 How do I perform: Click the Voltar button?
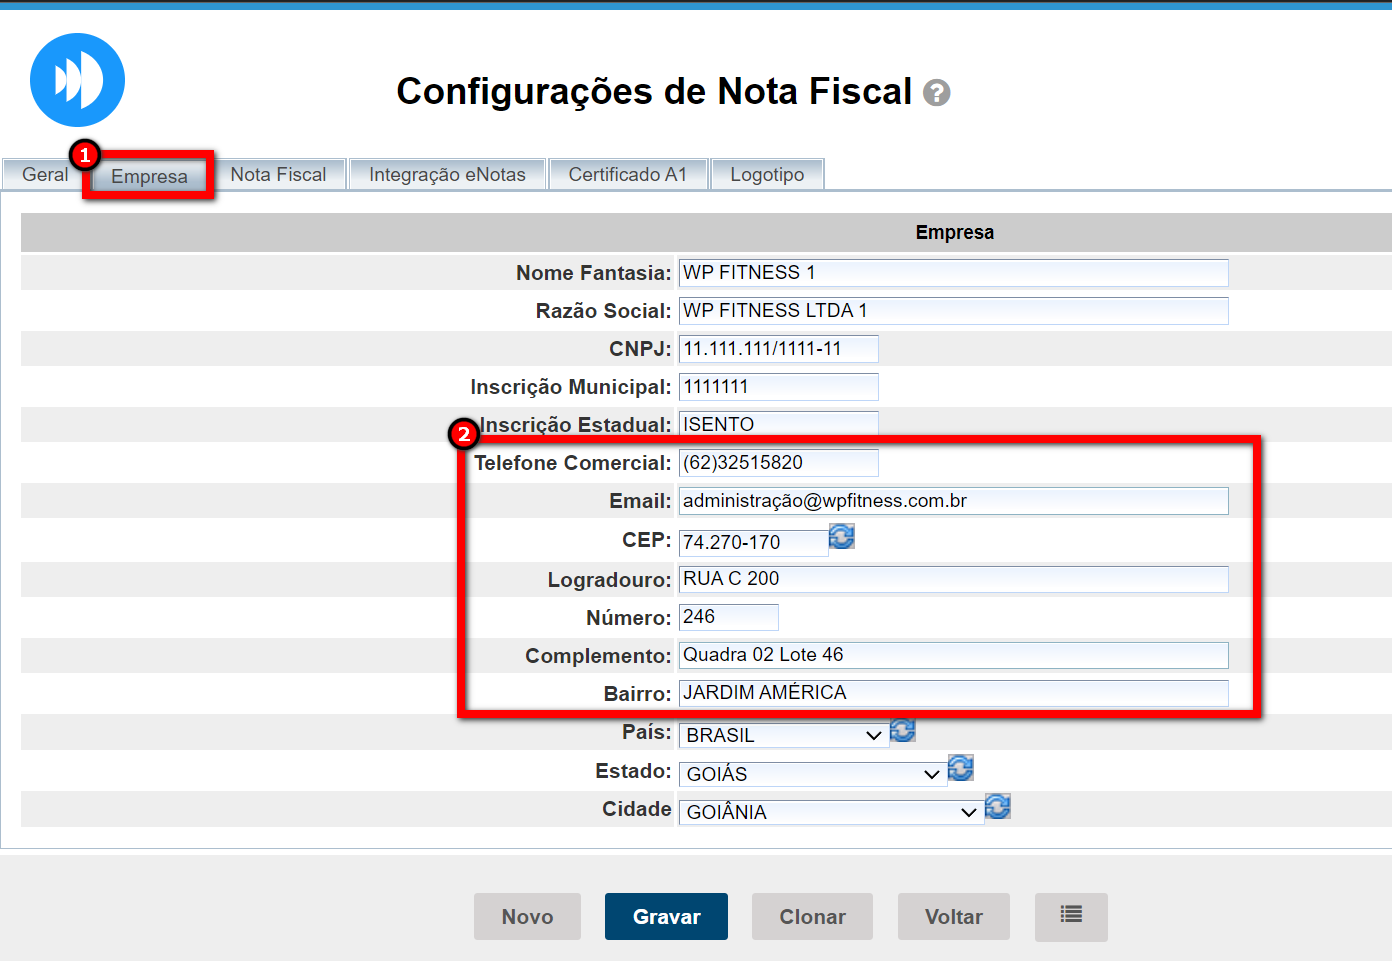point(953,916)
